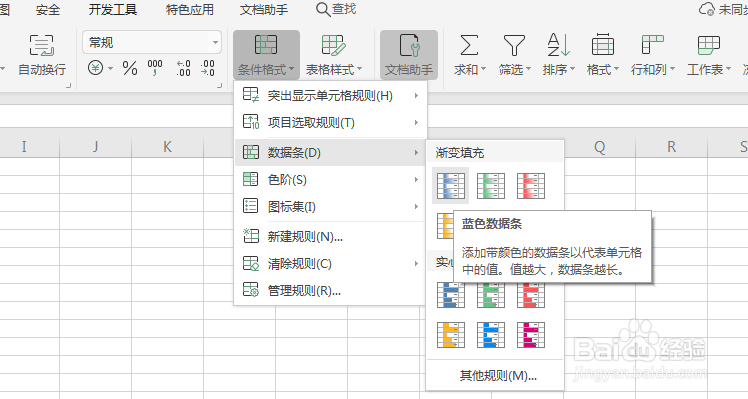Viewport: 748px width, 399px height.
Task: Select red gradient data bar
Action: [x=530, y=185]
